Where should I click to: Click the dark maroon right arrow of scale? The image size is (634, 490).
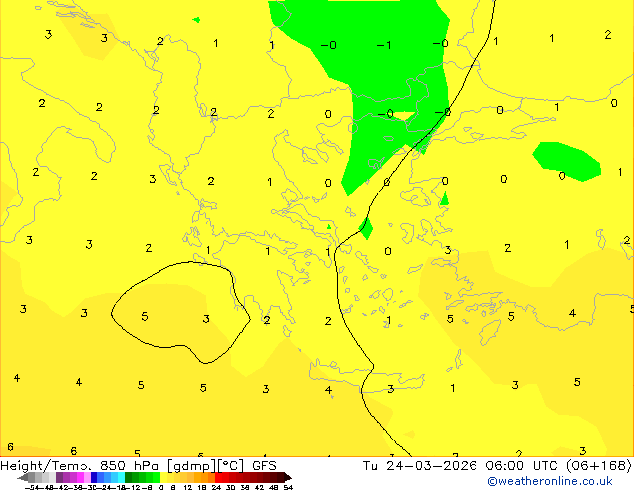pyautogui.click(x=288, y=477)
